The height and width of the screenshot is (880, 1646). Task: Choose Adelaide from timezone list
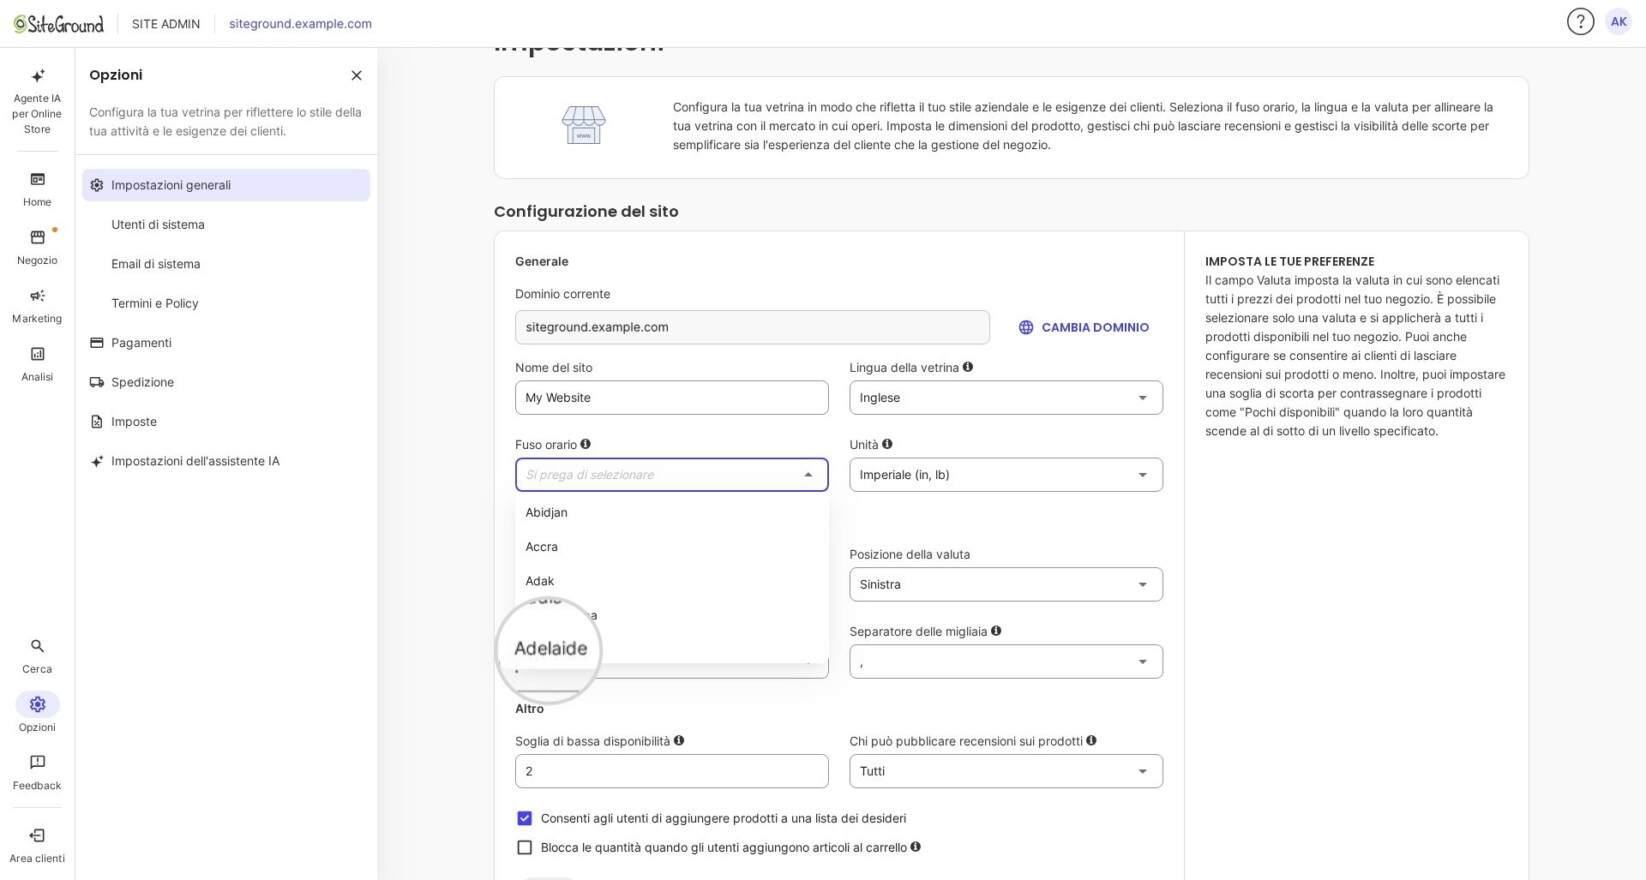(x=550, y=648)
